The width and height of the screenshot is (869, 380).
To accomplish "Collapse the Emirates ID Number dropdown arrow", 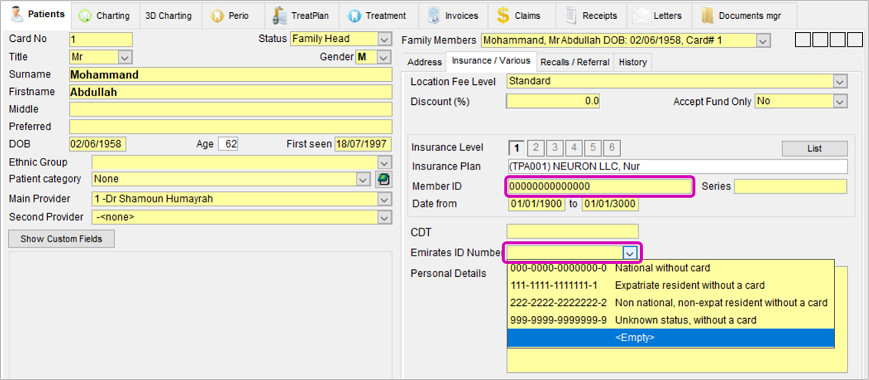I will (x=629, y=253).
